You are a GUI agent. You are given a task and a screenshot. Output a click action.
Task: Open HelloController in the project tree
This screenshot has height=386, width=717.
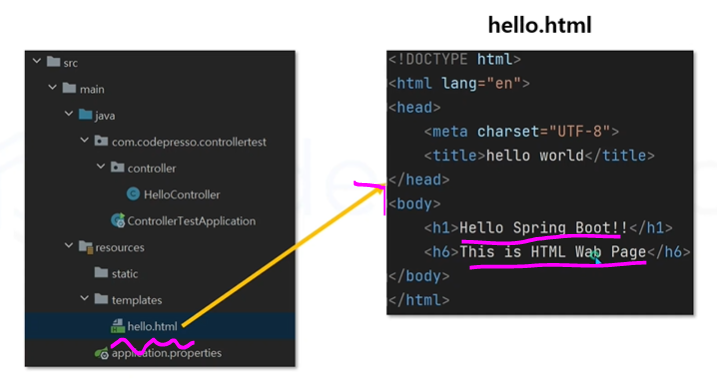(x=182, y=195)
